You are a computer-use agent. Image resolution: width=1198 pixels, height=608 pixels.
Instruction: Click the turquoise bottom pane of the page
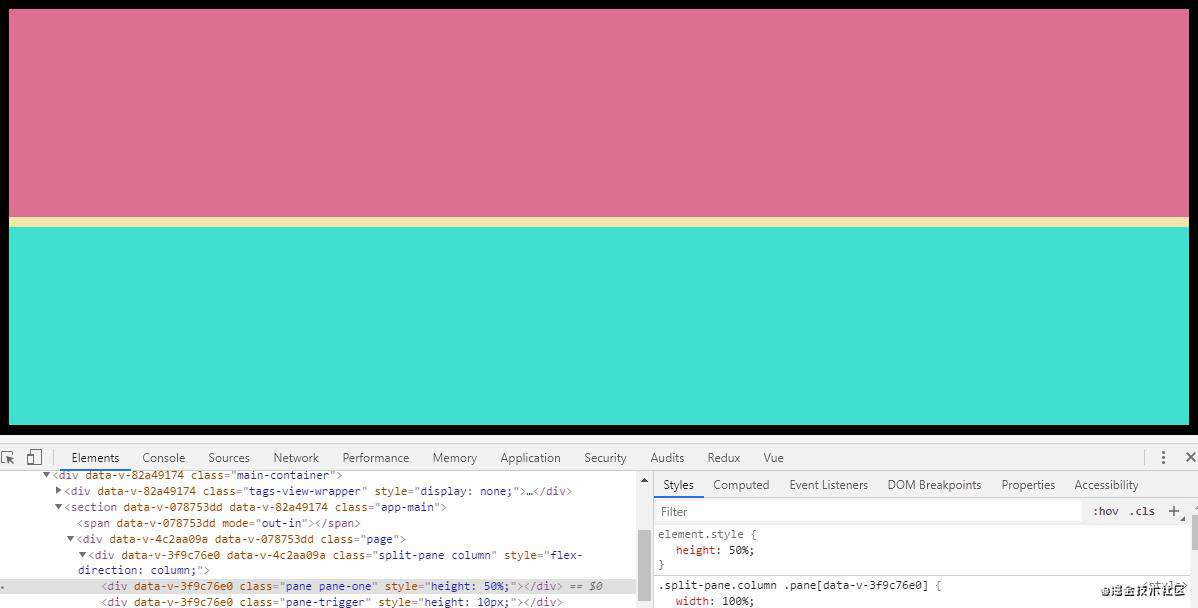point(598,325)
